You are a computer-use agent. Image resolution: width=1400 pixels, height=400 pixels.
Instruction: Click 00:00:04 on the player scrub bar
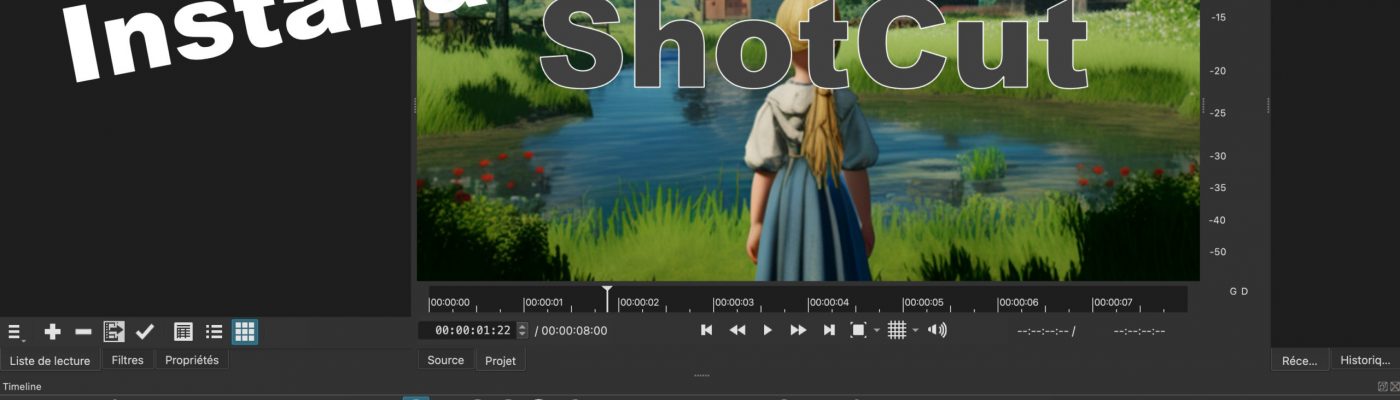coord(829,303)
